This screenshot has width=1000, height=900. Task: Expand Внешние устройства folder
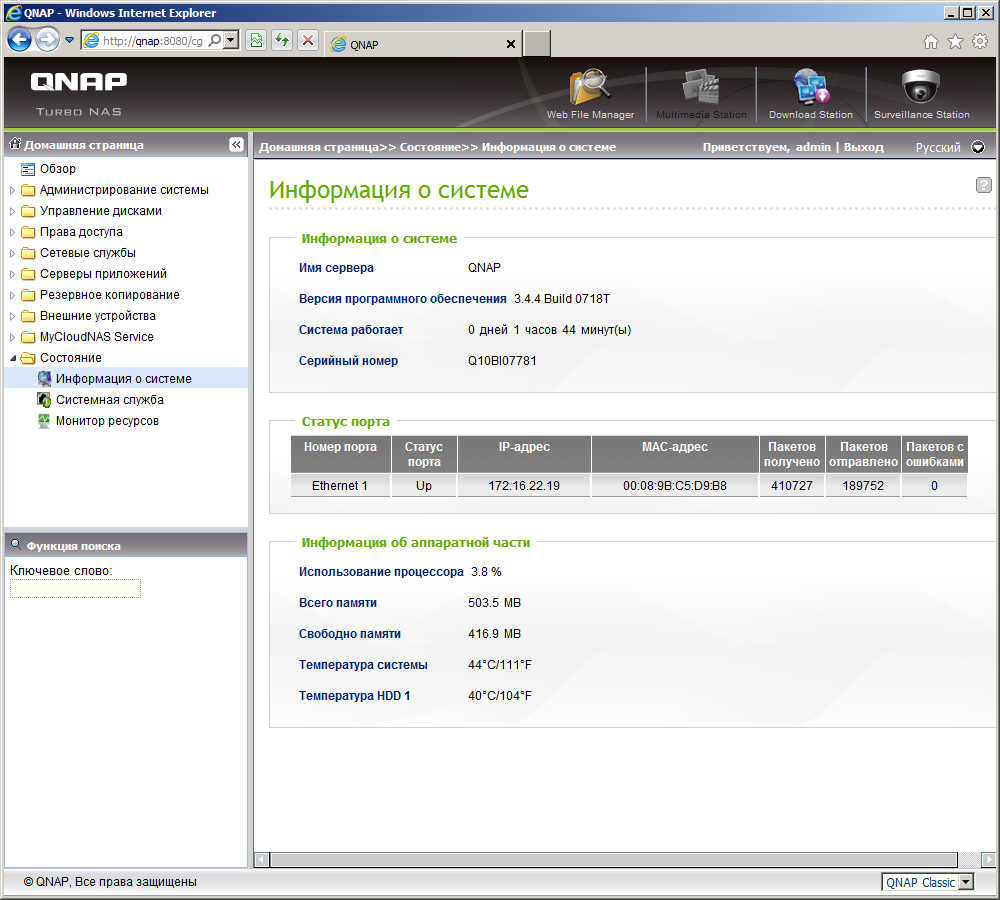coord(12,316)
